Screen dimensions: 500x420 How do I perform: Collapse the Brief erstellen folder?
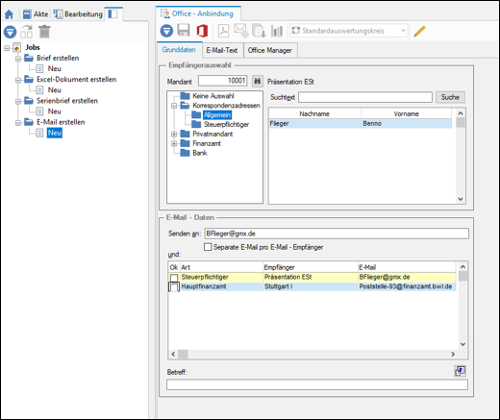18,59
